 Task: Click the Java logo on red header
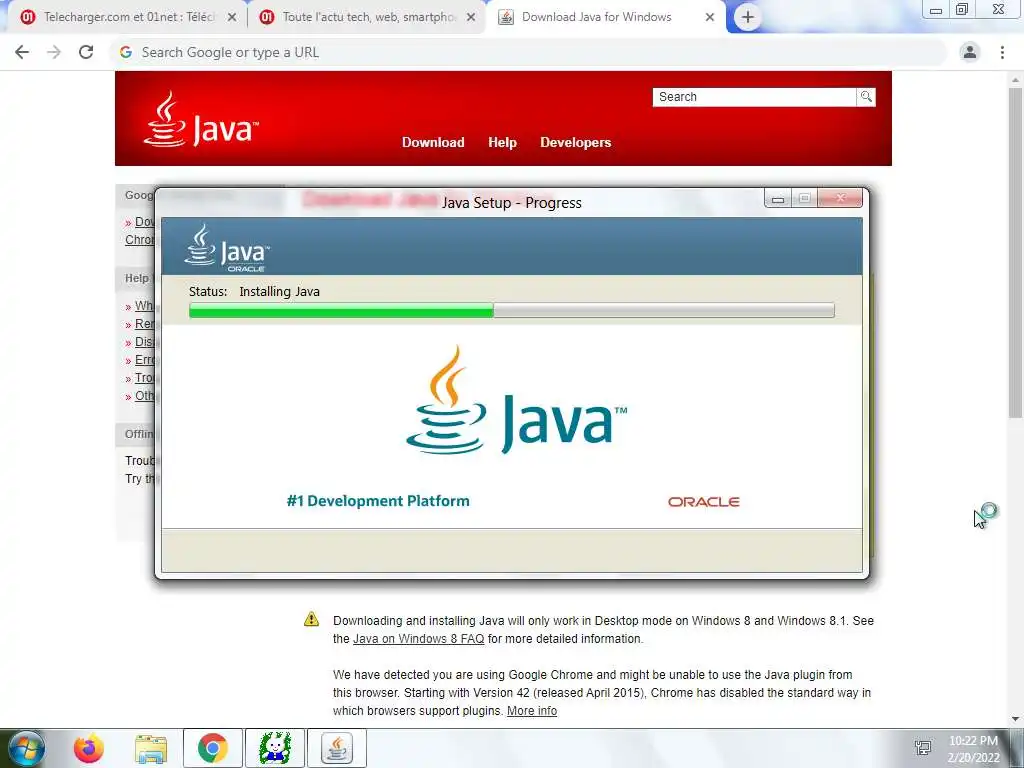click(201, 120)
